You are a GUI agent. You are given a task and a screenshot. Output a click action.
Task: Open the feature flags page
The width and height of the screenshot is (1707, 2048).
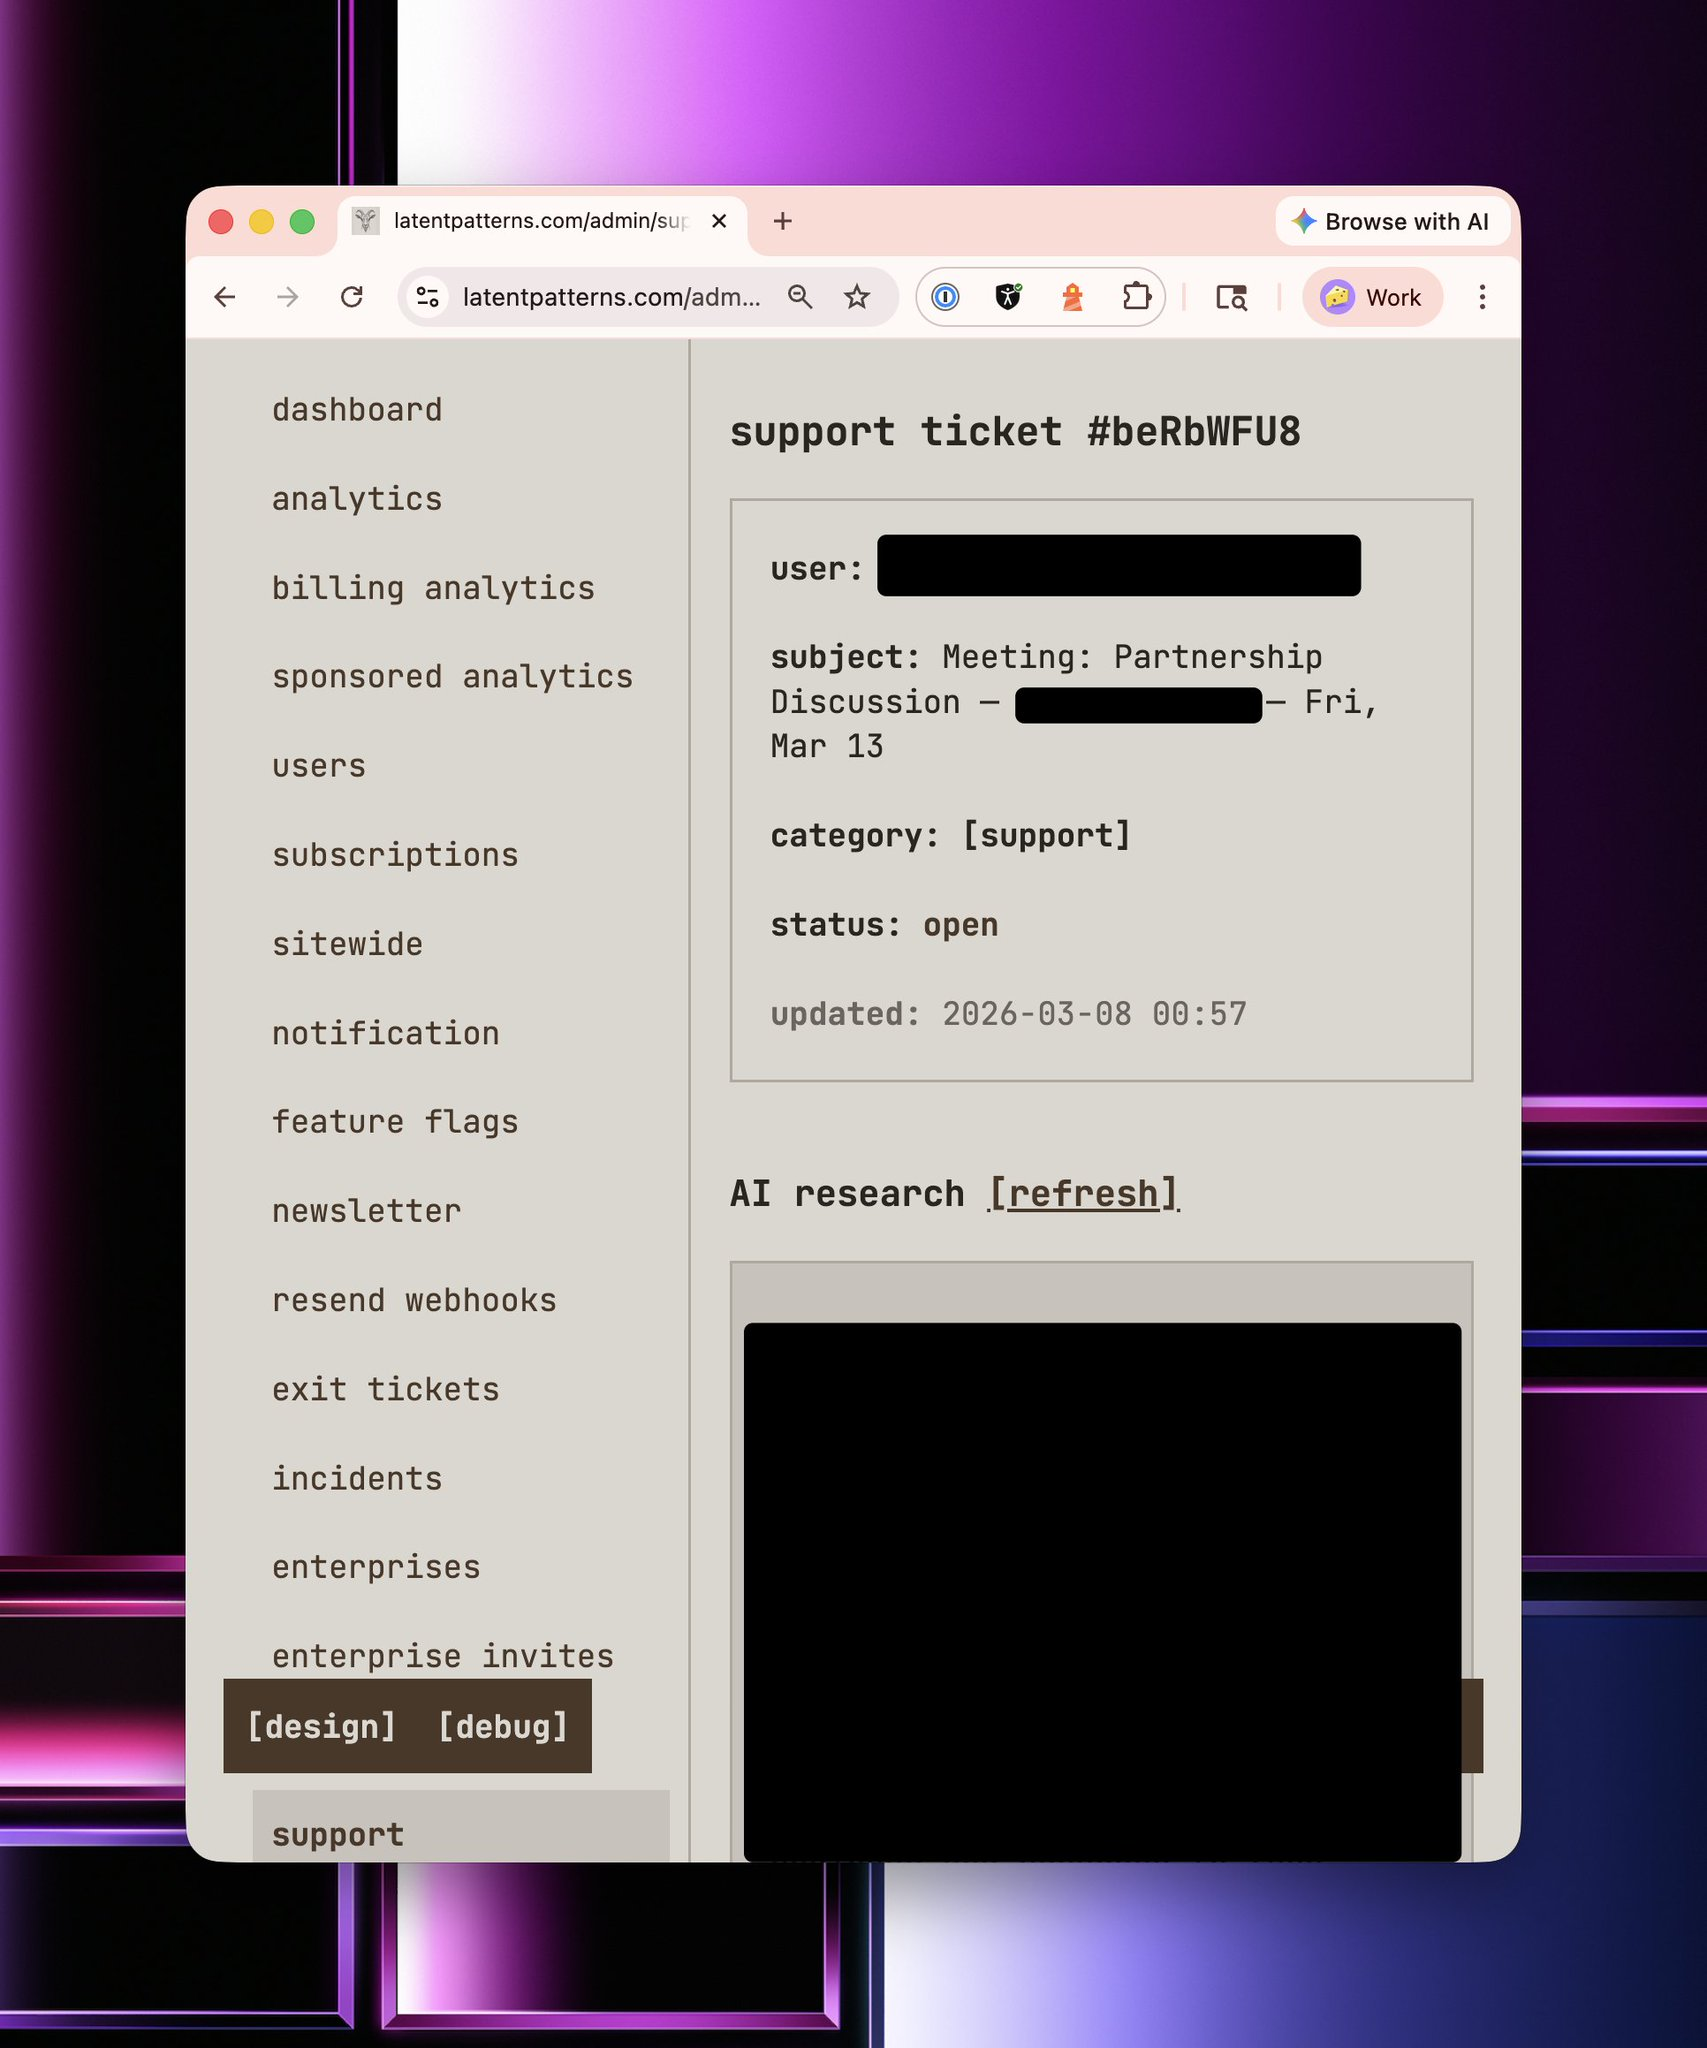point(395,1122)
